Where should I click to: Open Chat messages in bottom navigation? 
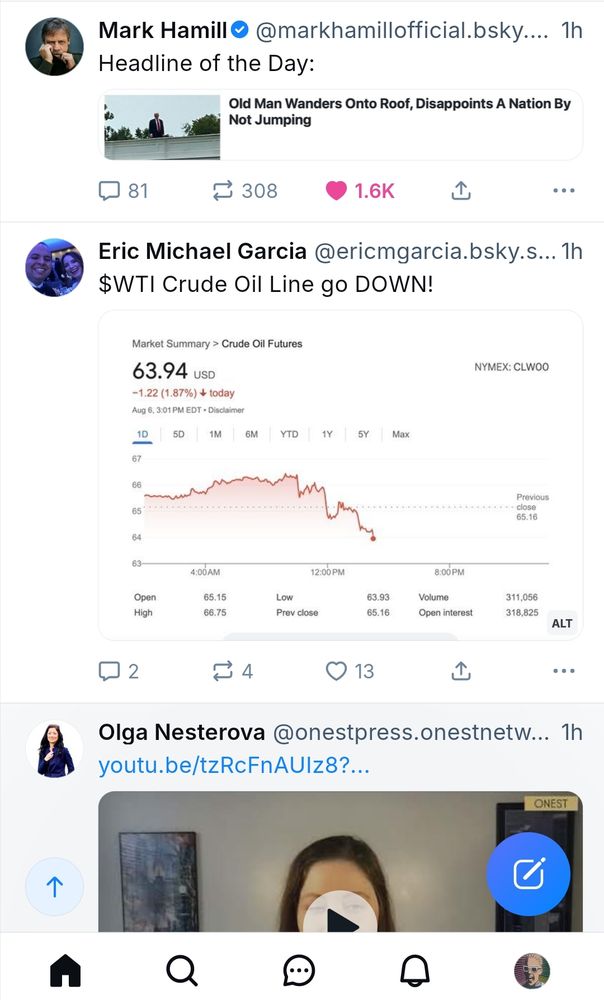298,971
